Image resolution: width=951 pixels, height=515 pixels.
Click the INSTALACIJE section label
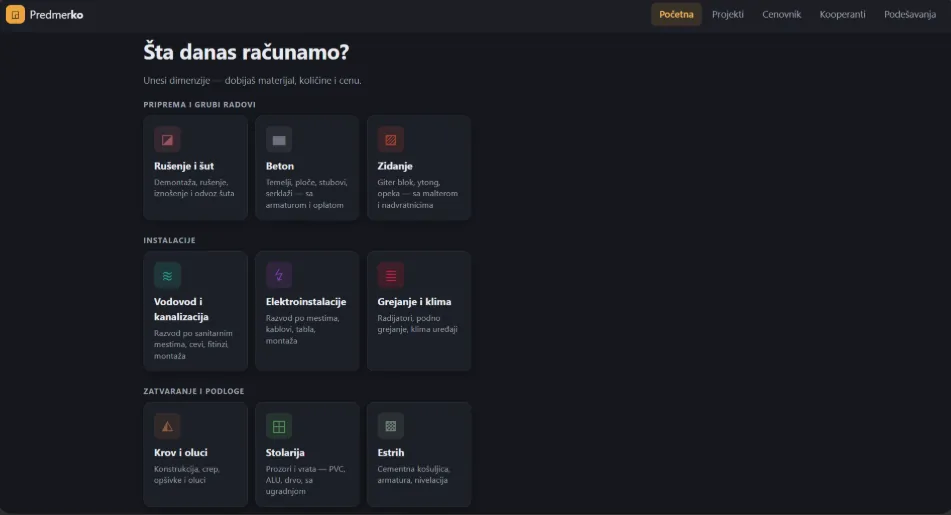[x=169, y=240]
